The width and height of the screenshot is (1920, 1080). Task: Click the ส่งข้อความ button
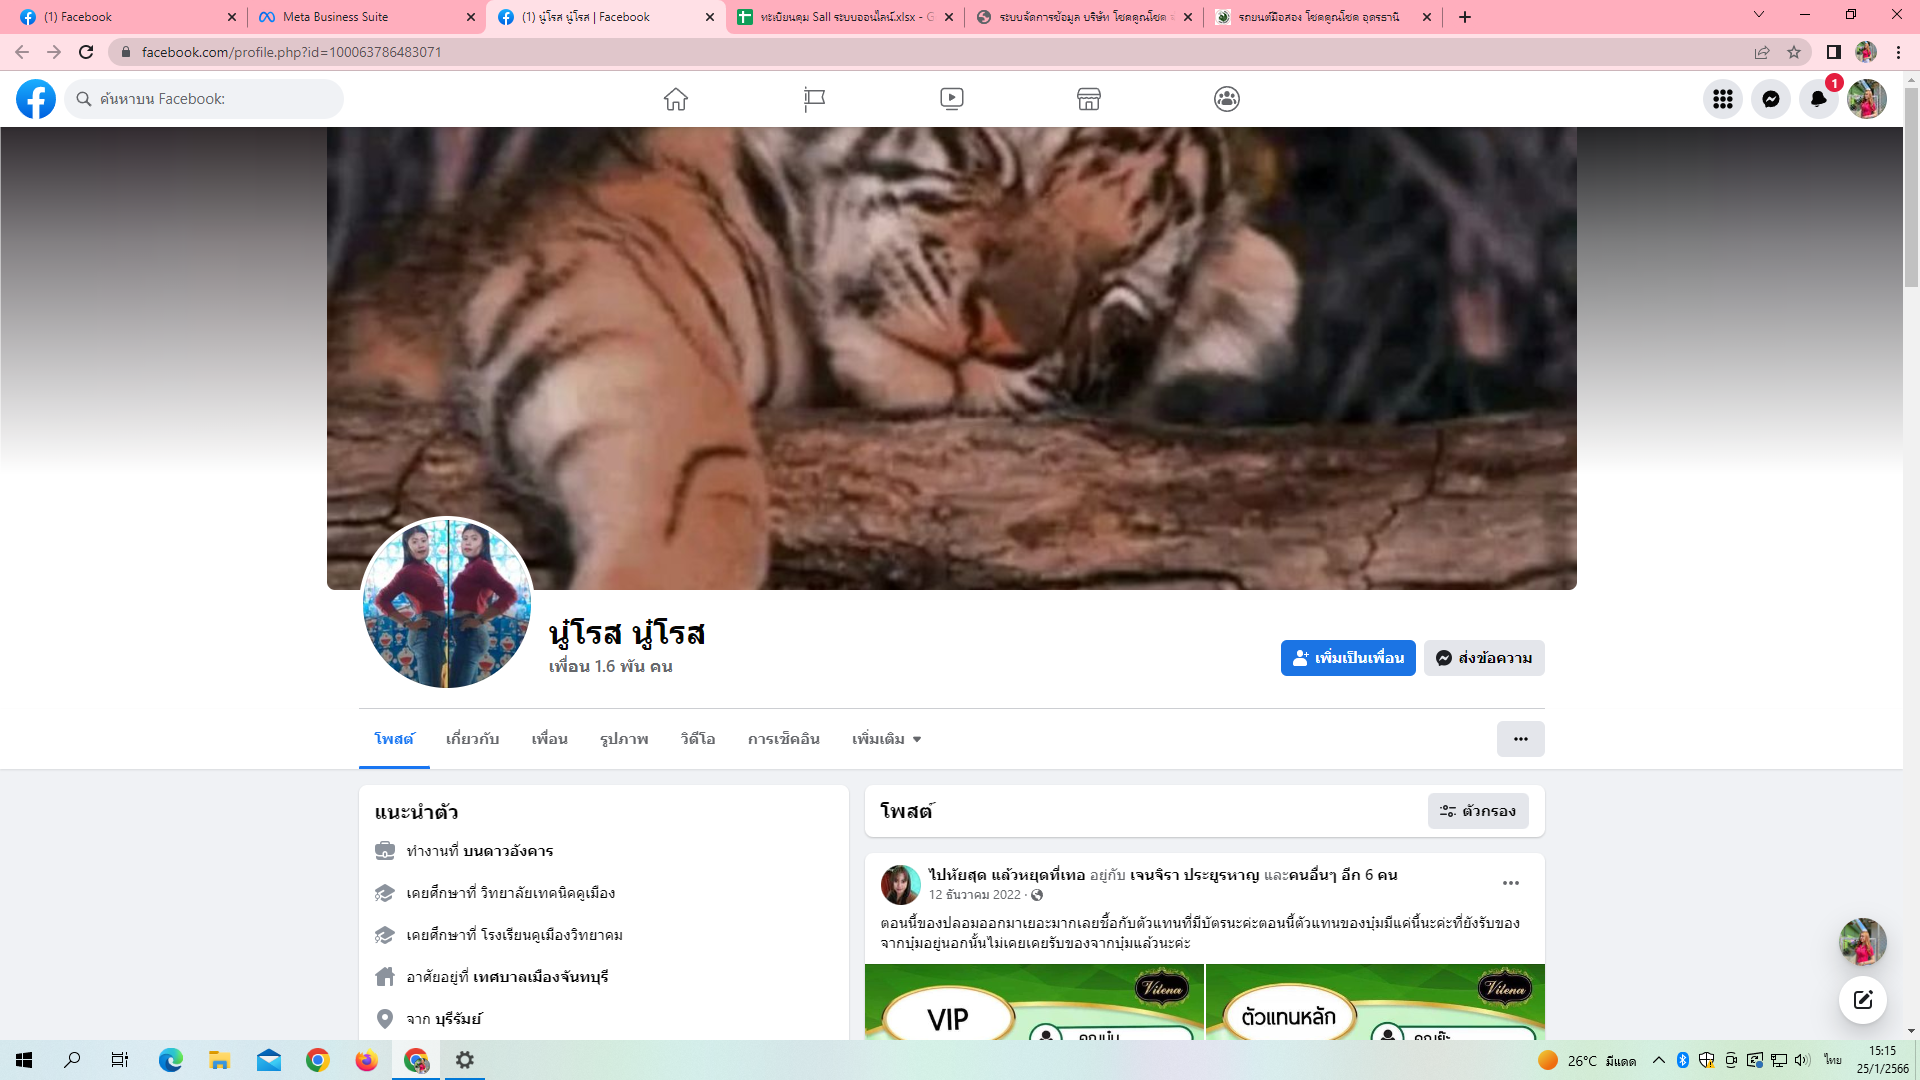1483,658
